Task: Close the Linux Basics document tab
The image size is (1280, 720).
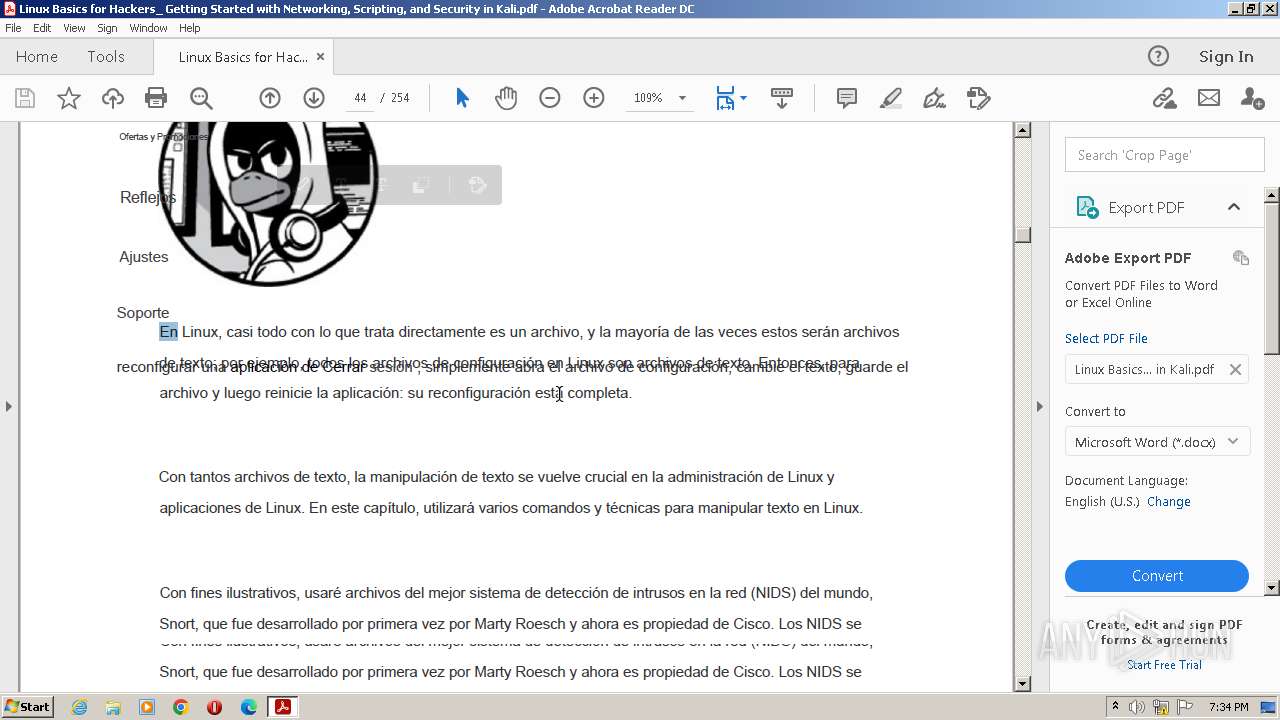Action: click(320, 57)
